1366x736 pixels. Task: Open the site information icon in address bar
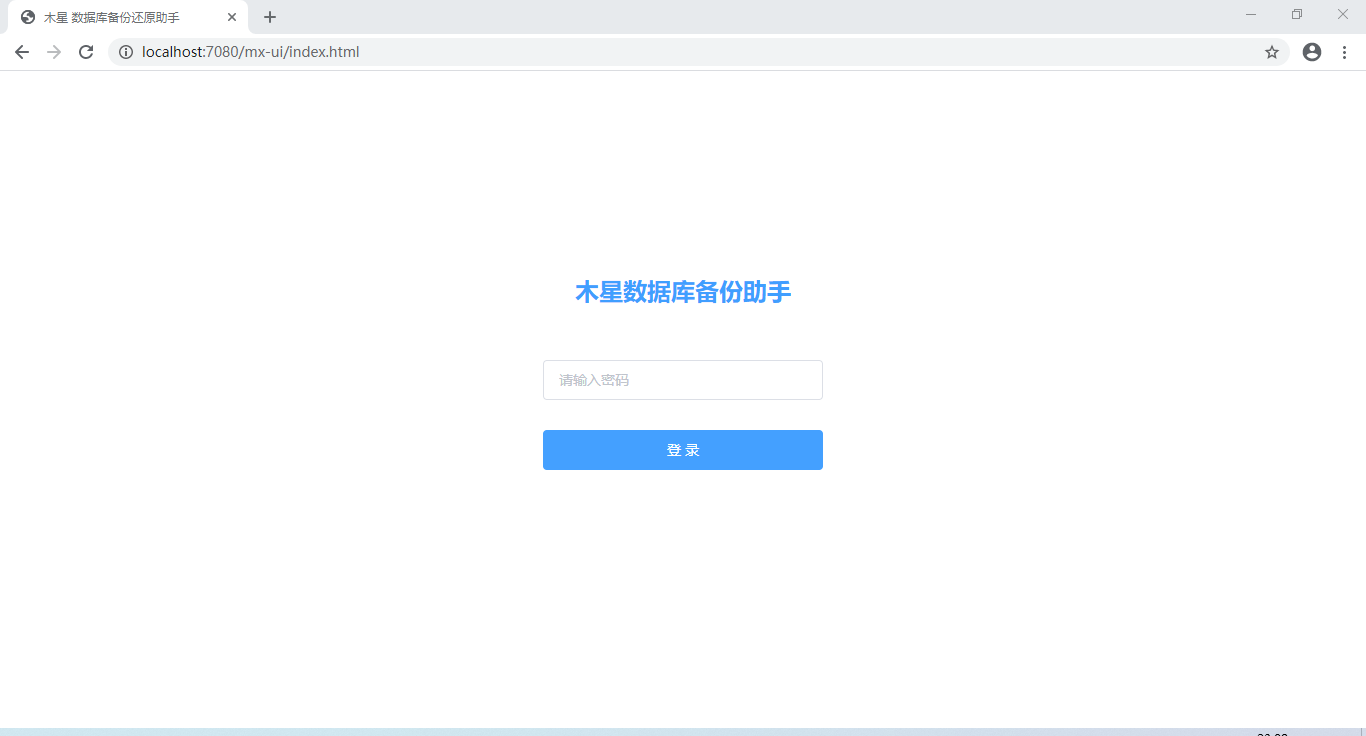(x=126, y=52)
